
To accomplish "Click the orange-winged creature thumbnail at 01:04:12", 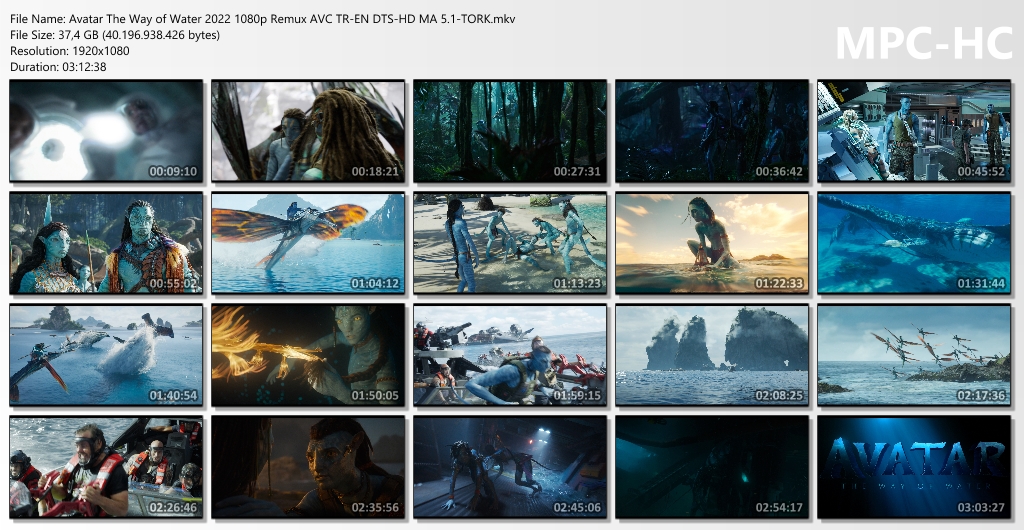I will coord(308,243).
